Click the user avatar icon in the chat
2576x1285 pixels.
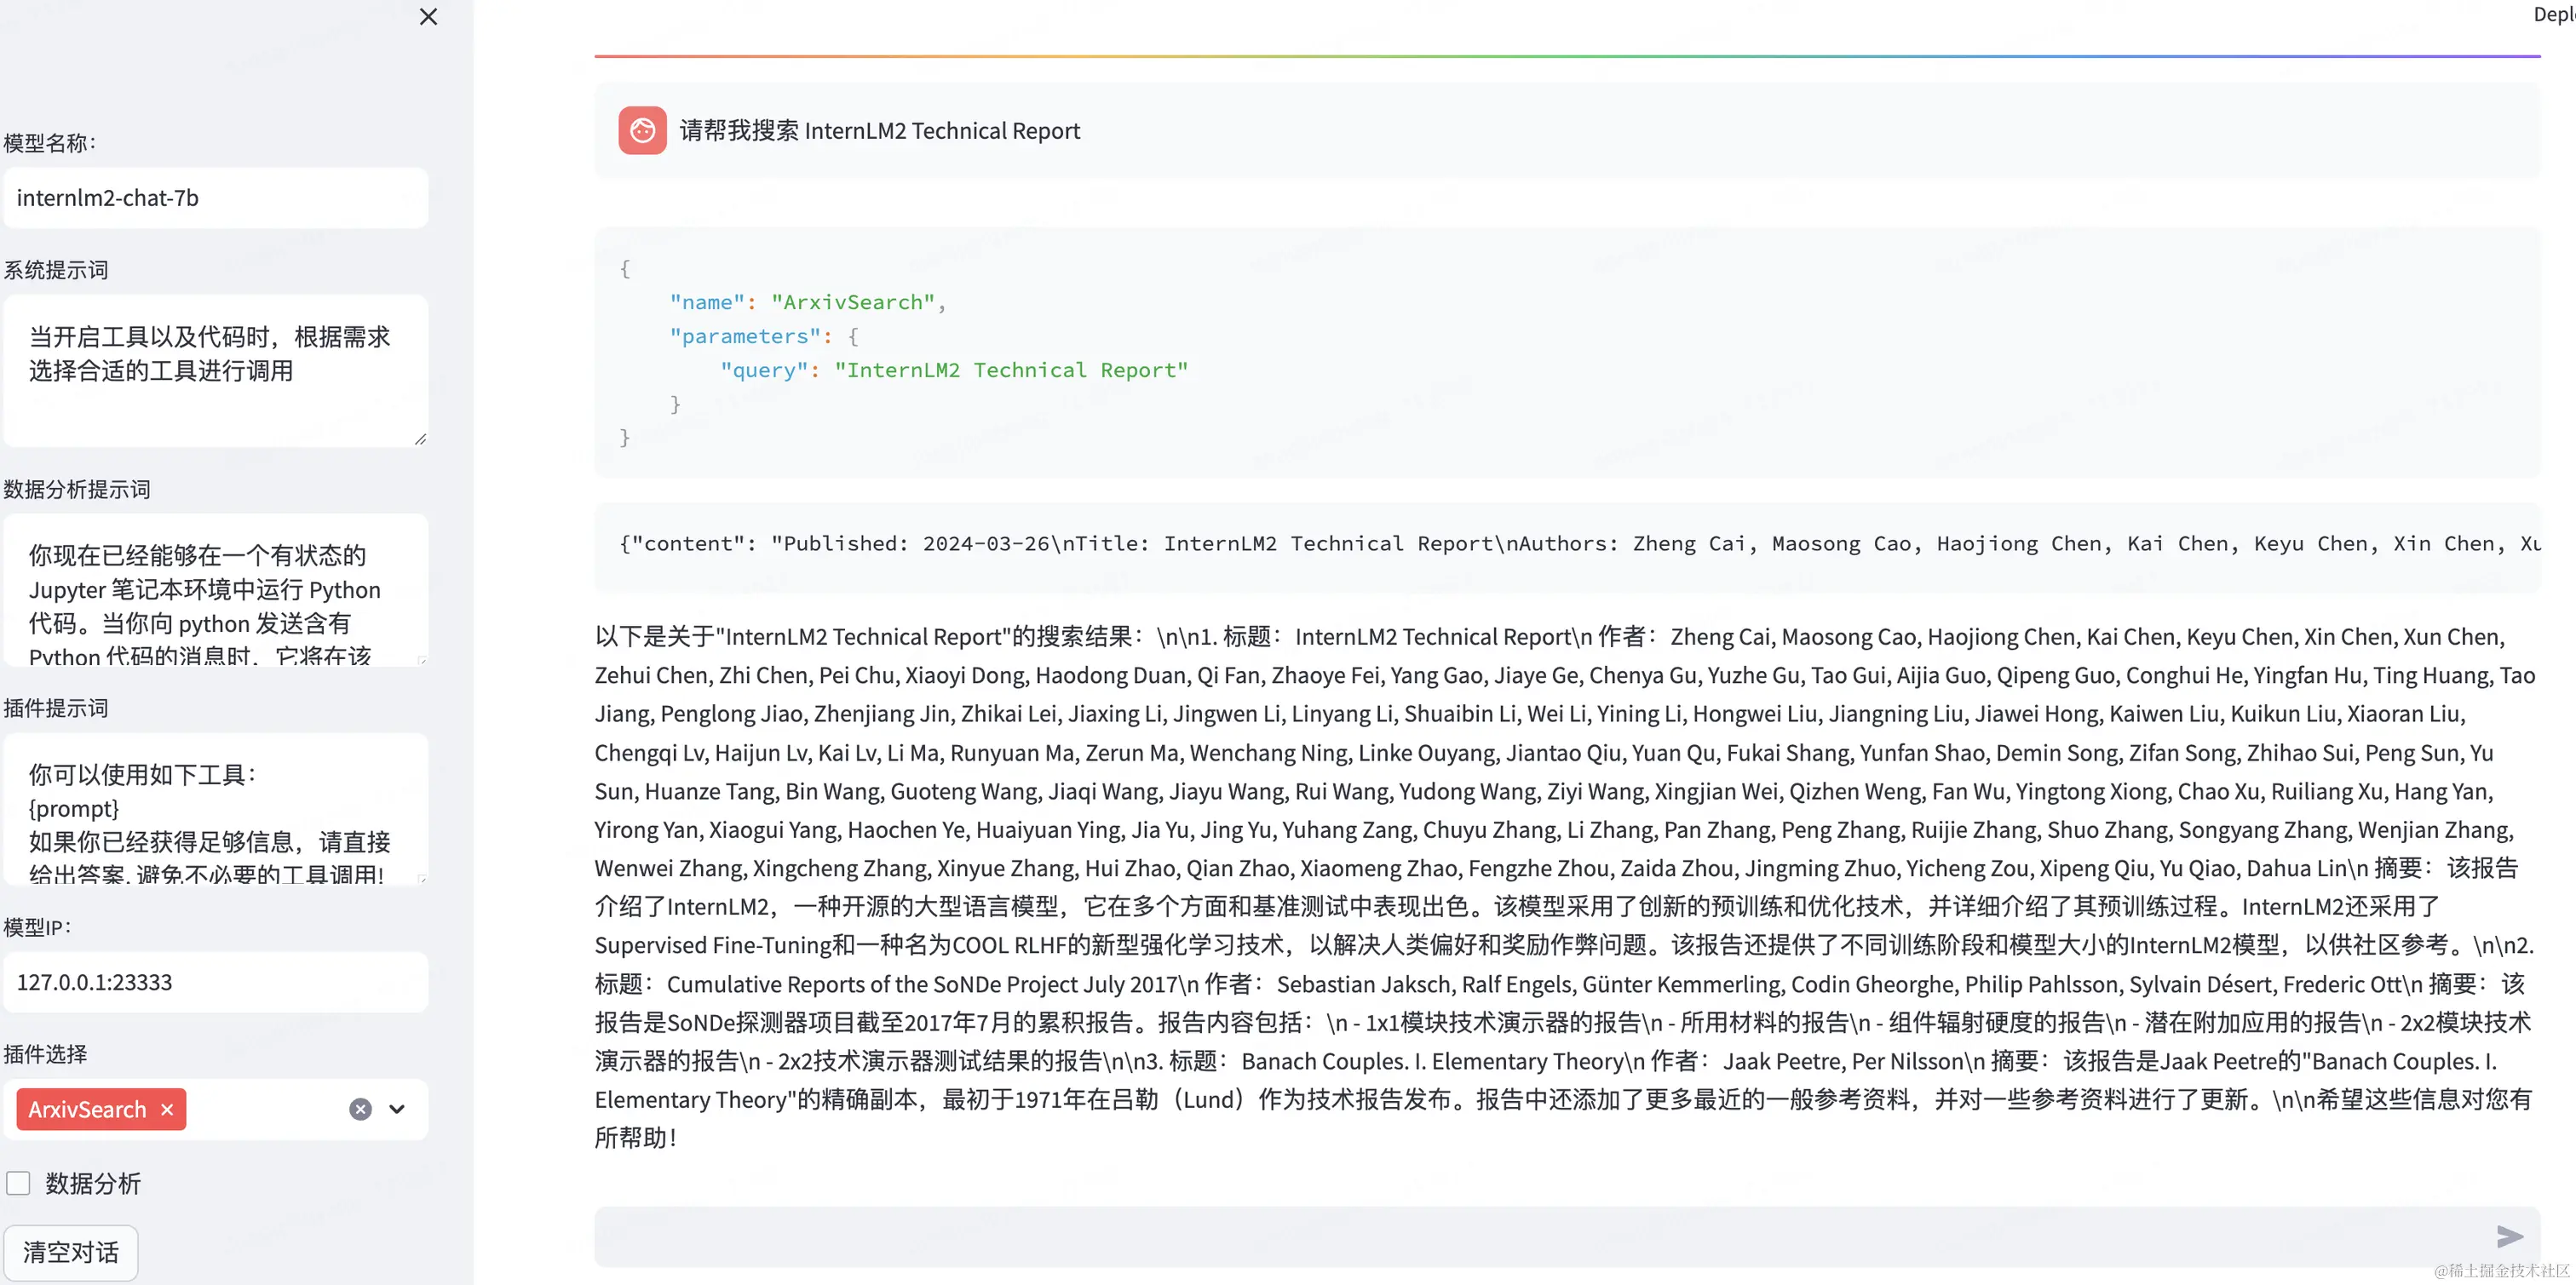[642, 131]
